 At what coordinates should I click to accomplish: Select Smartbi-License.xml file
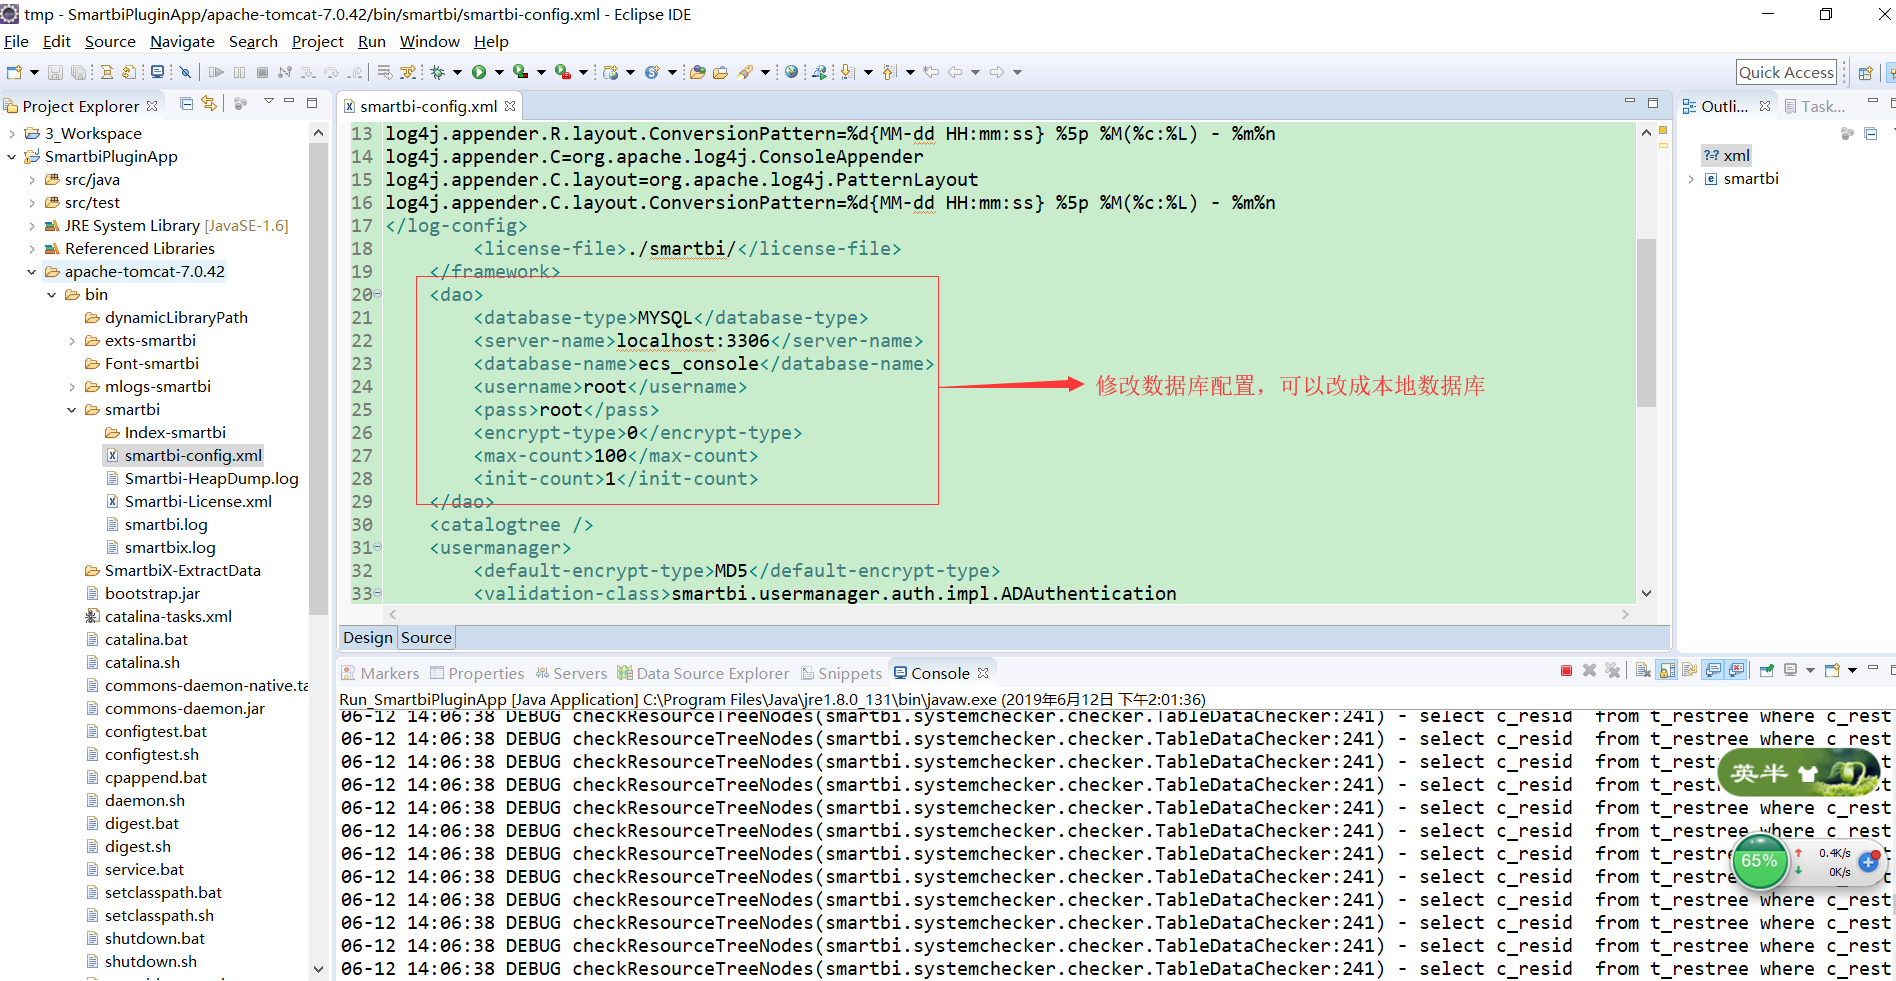(x=189, y=501)
